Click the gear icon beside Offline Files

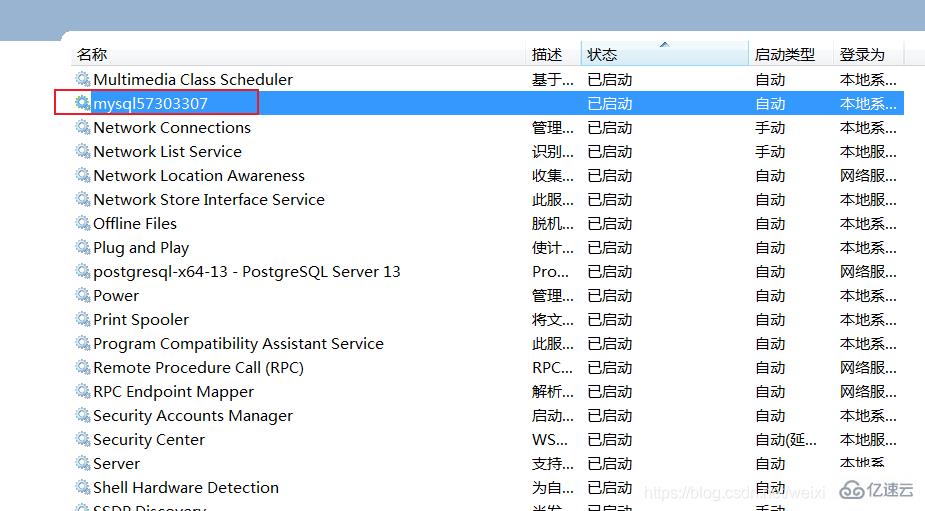pos(83,224)
